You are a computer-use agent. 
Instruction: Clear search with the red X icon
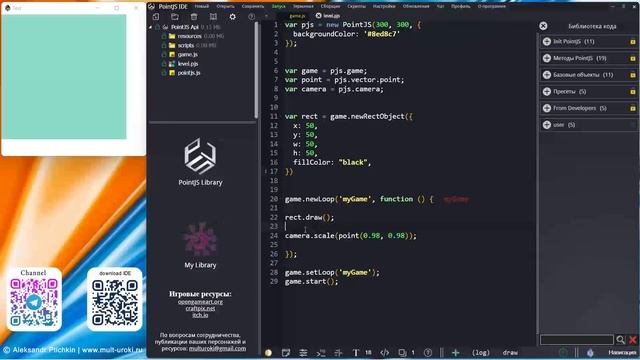(x=633, y=340)
